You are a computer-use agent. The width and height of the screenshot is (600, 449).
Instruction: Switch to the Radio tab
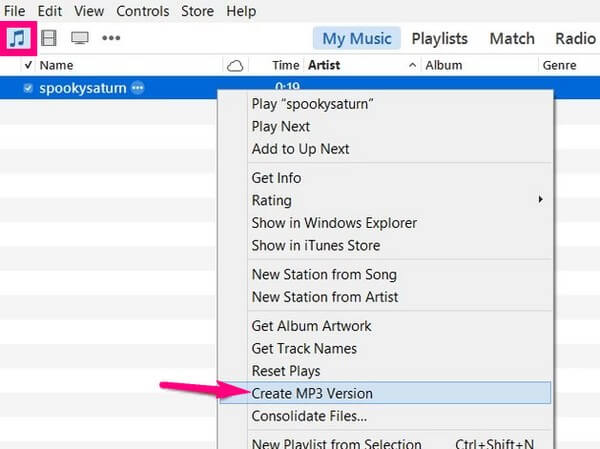[576, 39]
